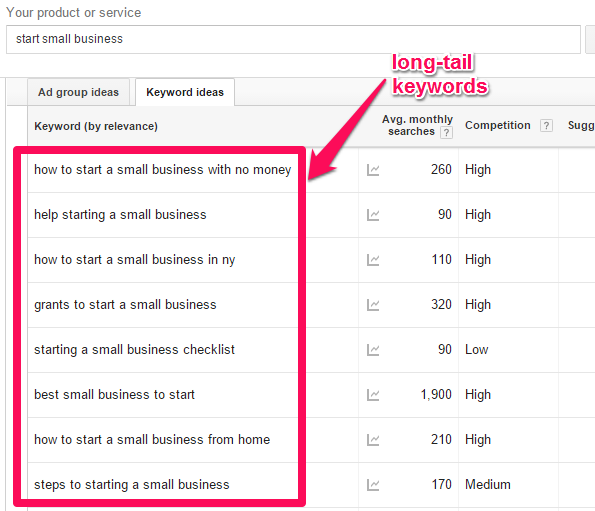This screenshot has height=511, width=595.
Task: Click help icon next to Avg. monthly searches
Action: click(x=446, y=132)
